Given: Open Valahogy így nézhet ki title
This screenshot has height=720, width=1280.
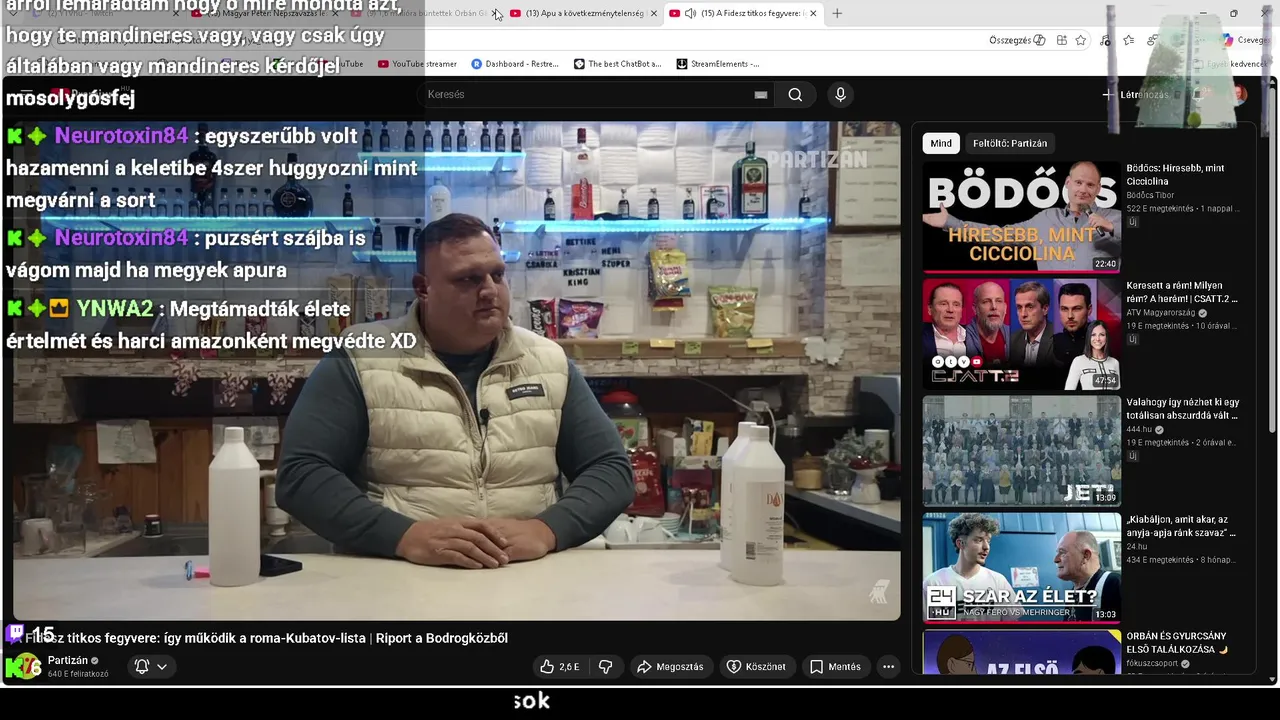Looking at the screenshot, I should [x=1183, y=409].
